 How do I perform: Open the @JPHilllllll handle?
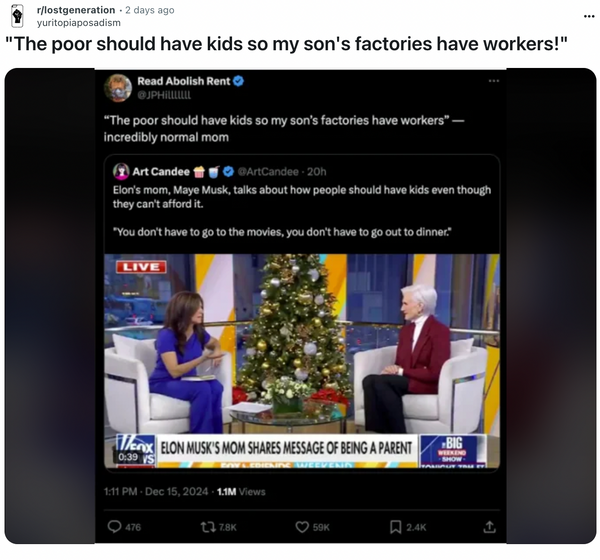point(164,95)
